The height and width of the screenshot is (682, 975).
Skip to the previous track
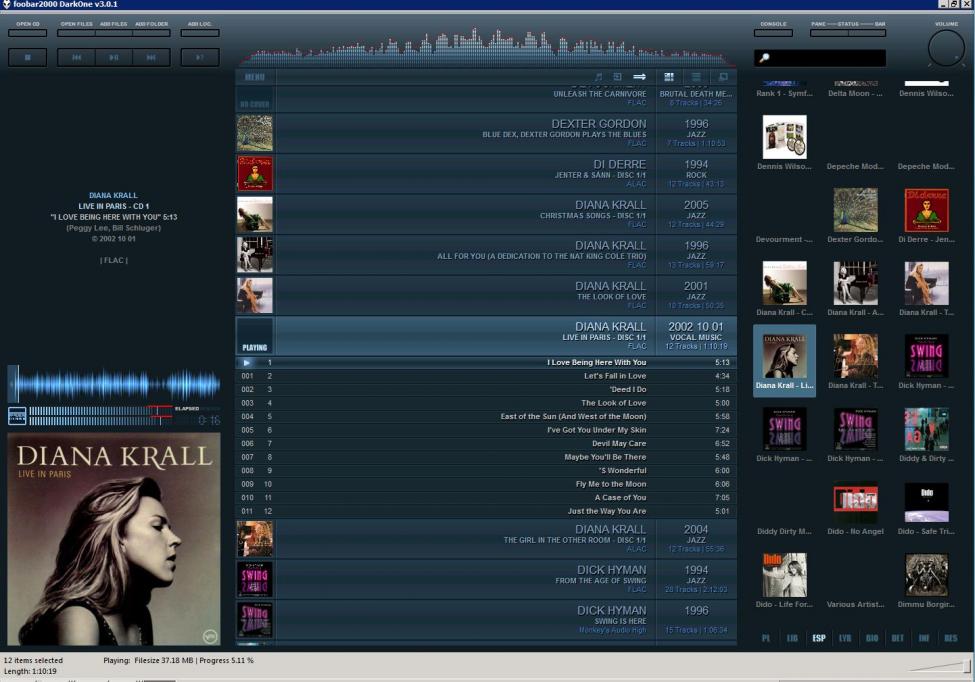pyautogui.click(x=76, y=57)
